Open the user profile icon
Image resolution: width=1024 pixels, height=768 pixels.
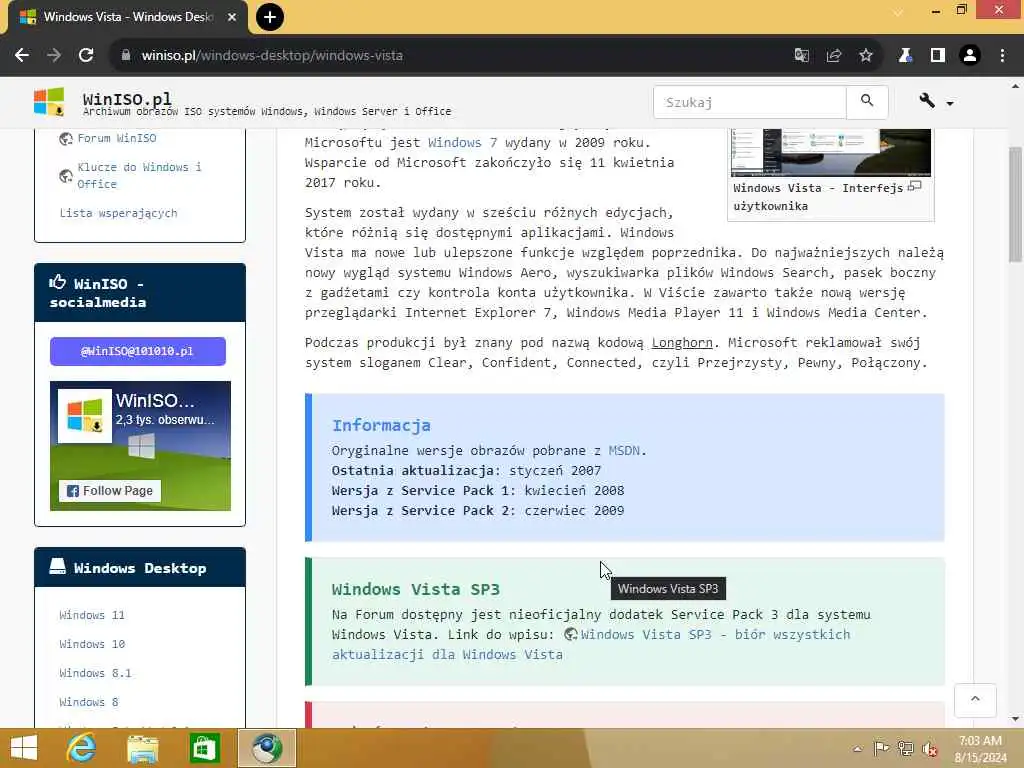pyautogui.click(x=970, y=56)
